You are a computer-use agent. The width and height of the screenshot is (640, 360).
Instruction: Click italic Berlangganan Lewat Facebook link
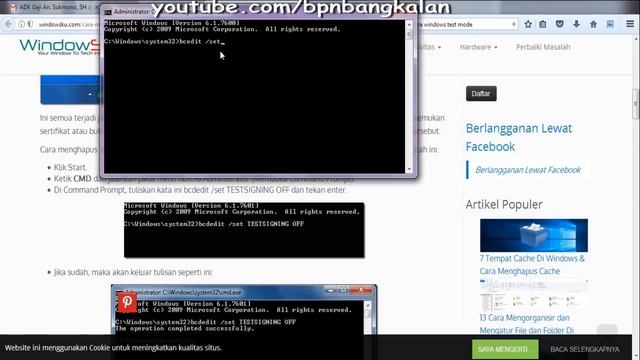point(528,170)
